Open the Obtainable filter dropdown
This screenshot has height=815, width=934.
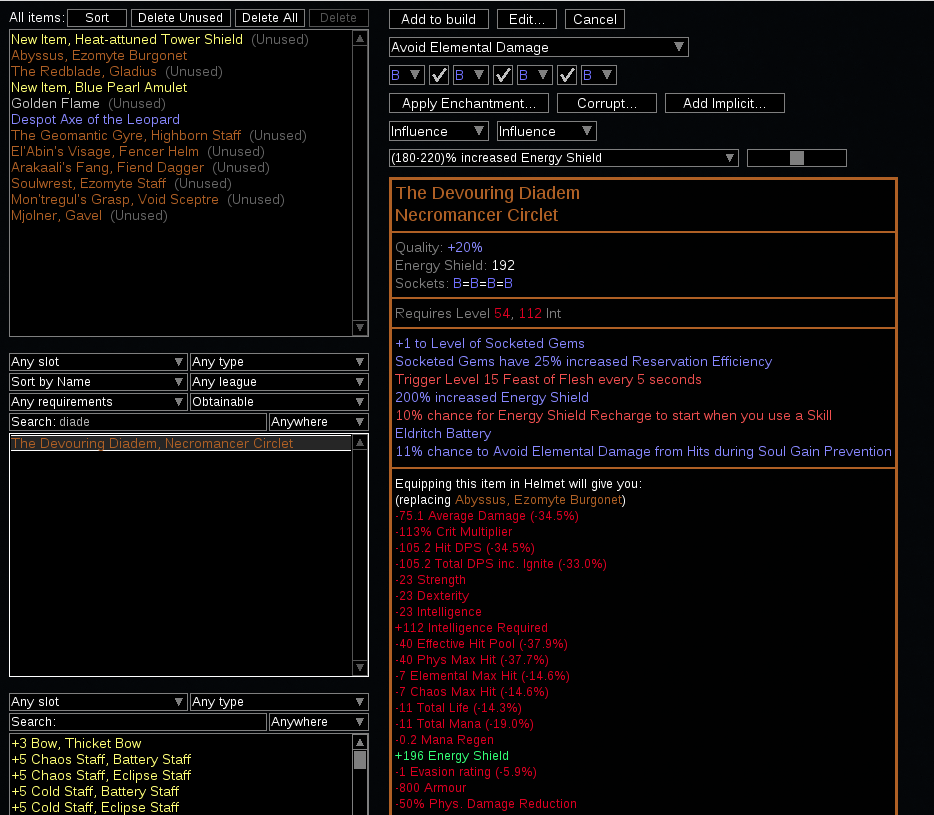[x=279, y=402]
